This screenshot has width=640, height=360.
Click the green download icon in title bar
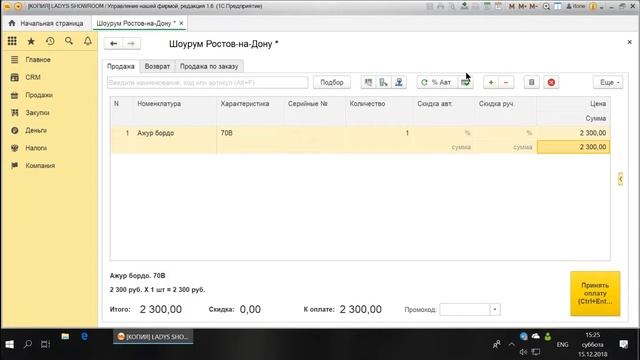(464, 6)
